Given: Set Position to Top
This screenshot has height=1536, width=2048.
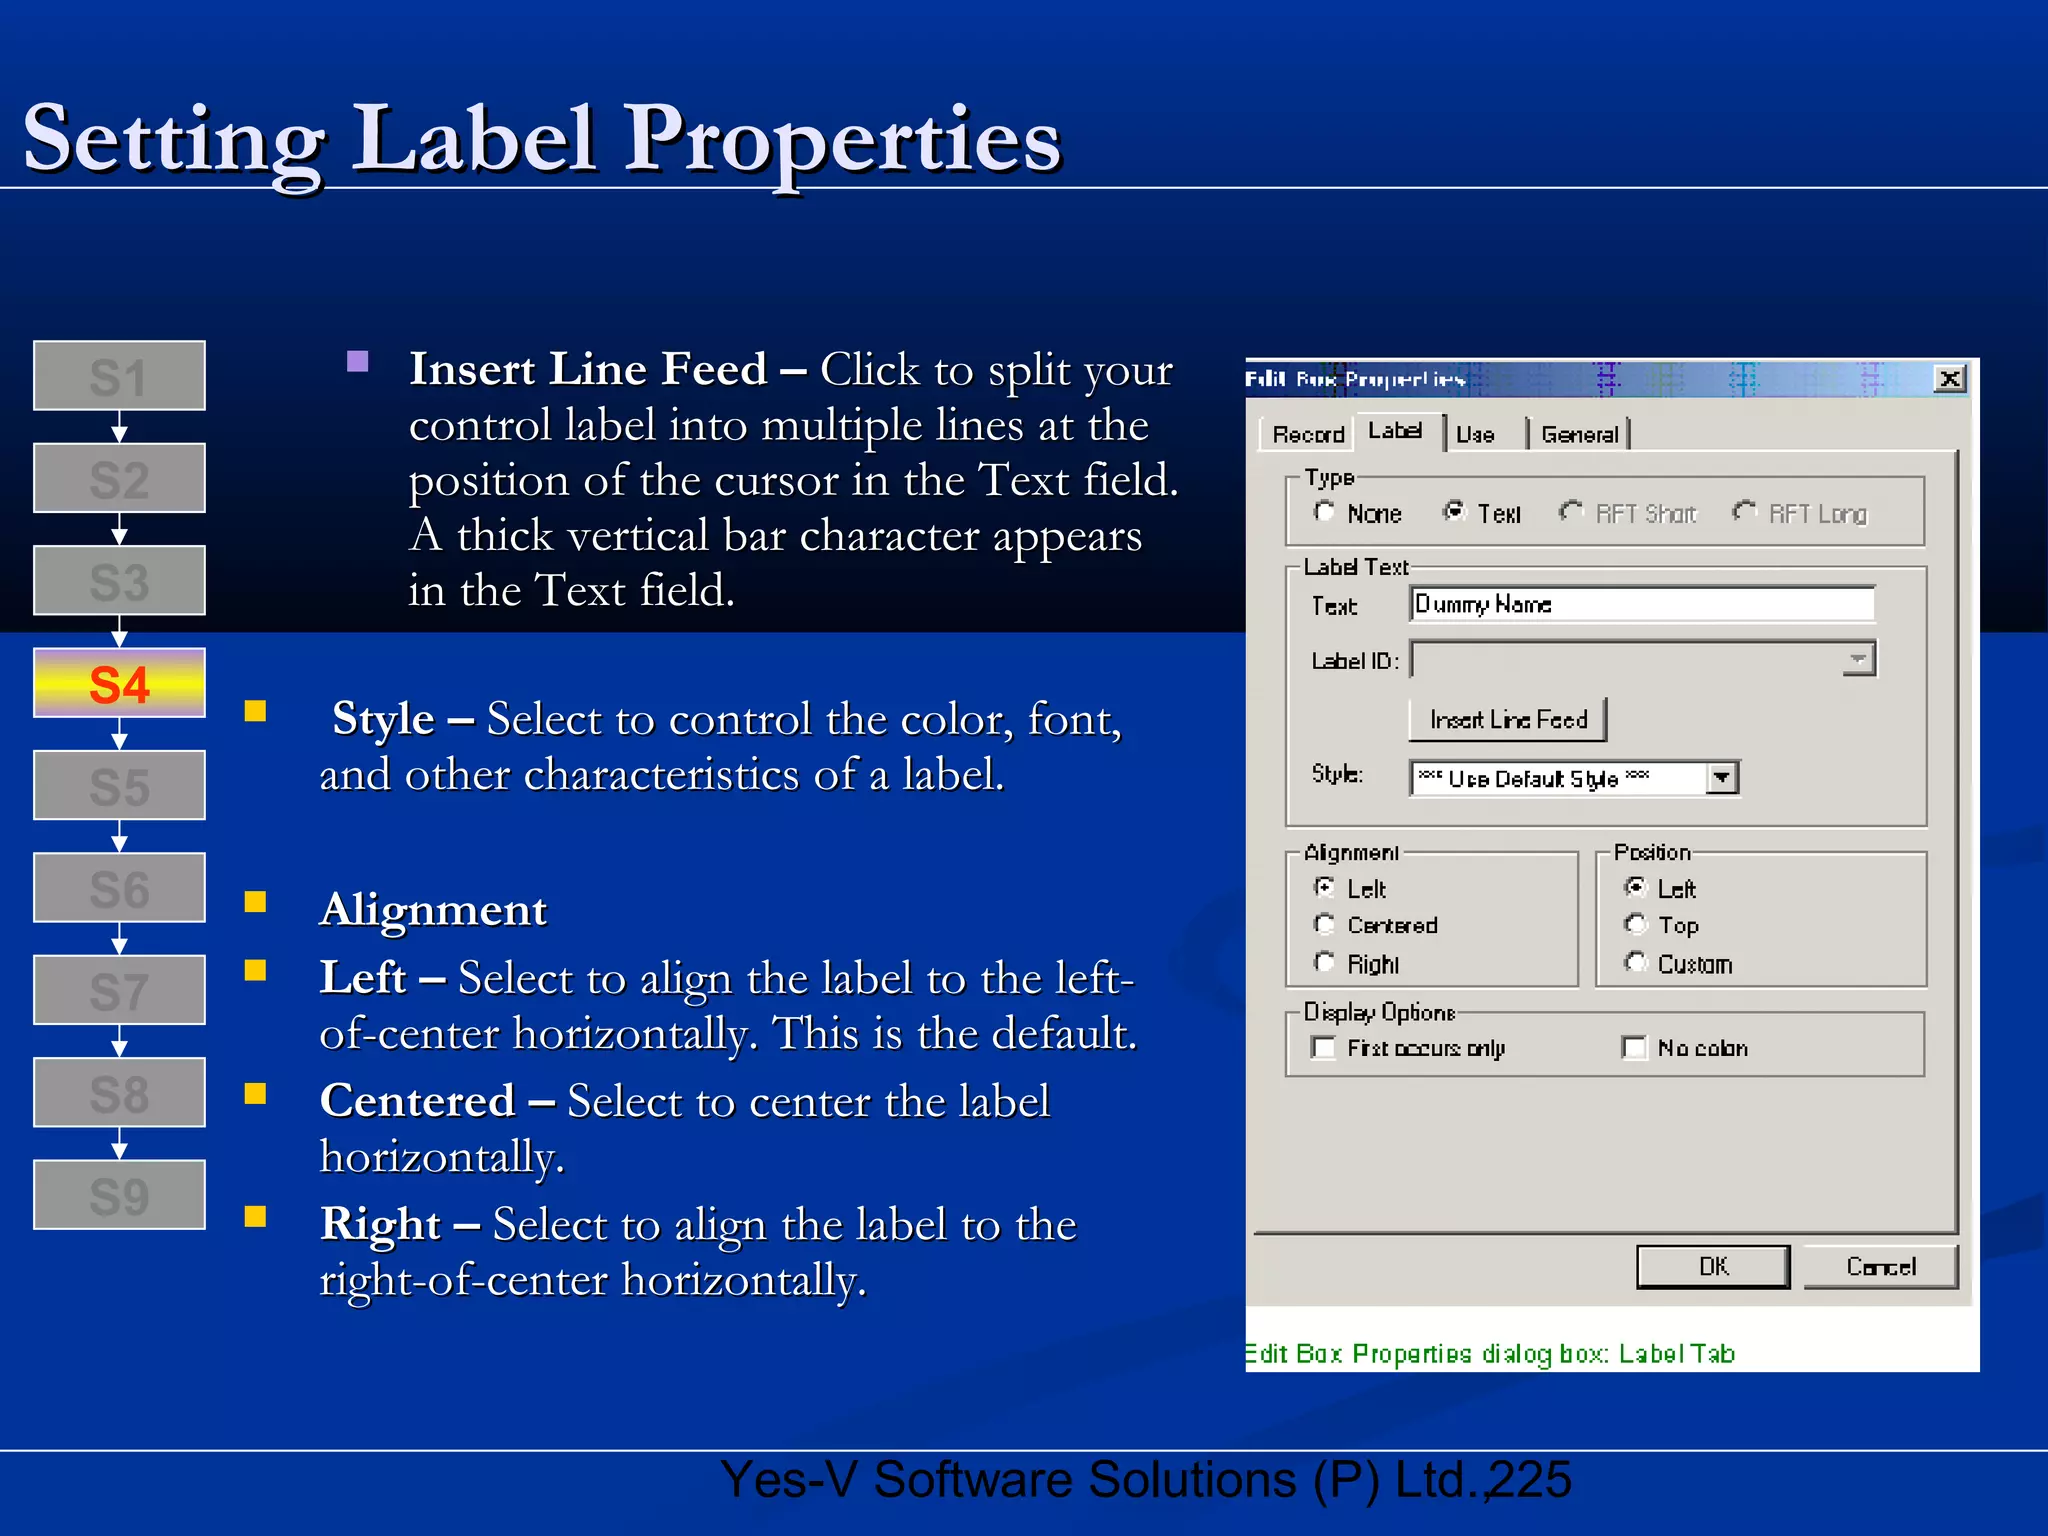Looking at the screenshot, I should click(x=1636, y=924).
